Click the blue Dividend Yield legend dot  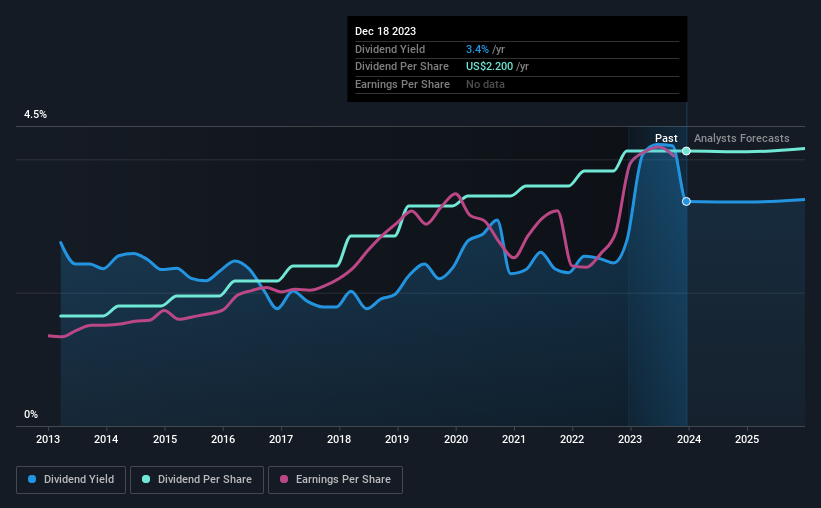coord(32,479)
